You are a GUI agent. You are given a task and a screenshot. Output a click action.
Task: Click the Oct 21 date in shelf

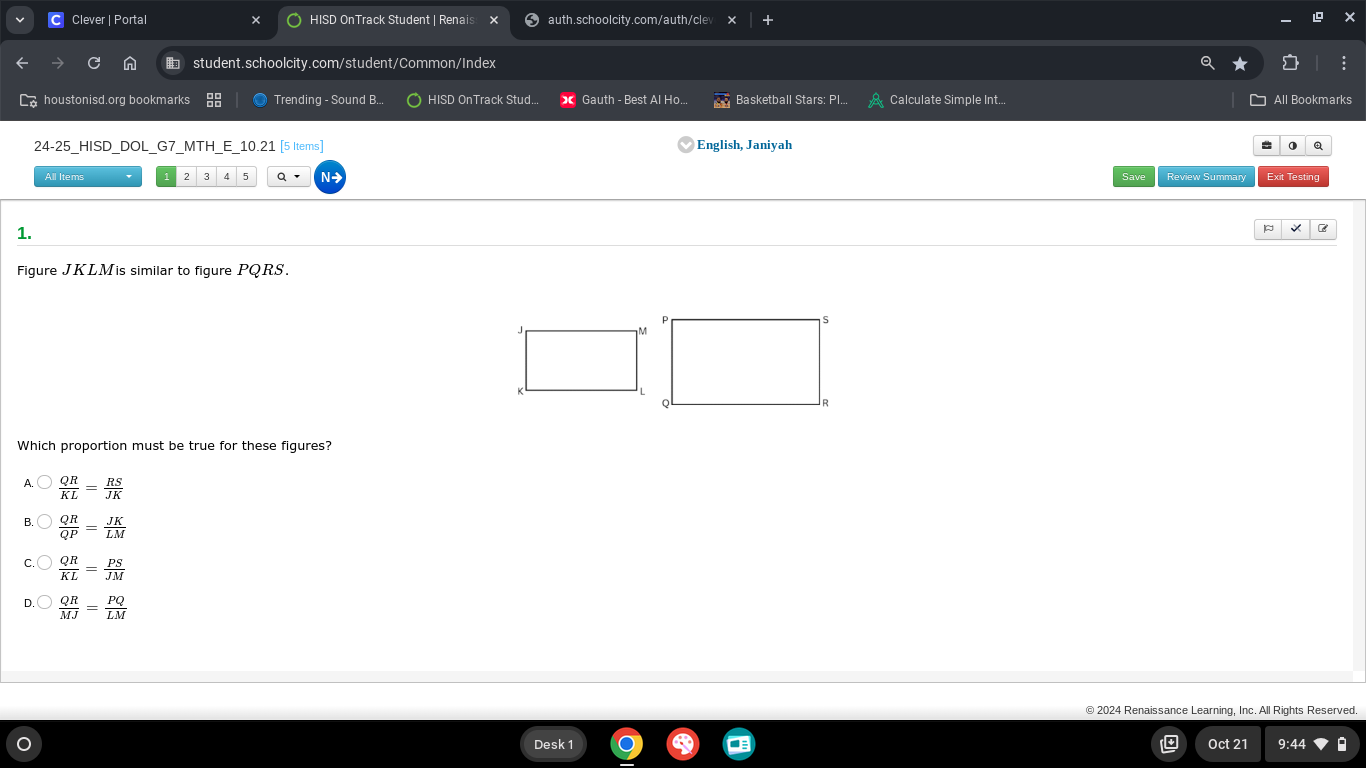pyautogui.click(x=1227, y=744)
